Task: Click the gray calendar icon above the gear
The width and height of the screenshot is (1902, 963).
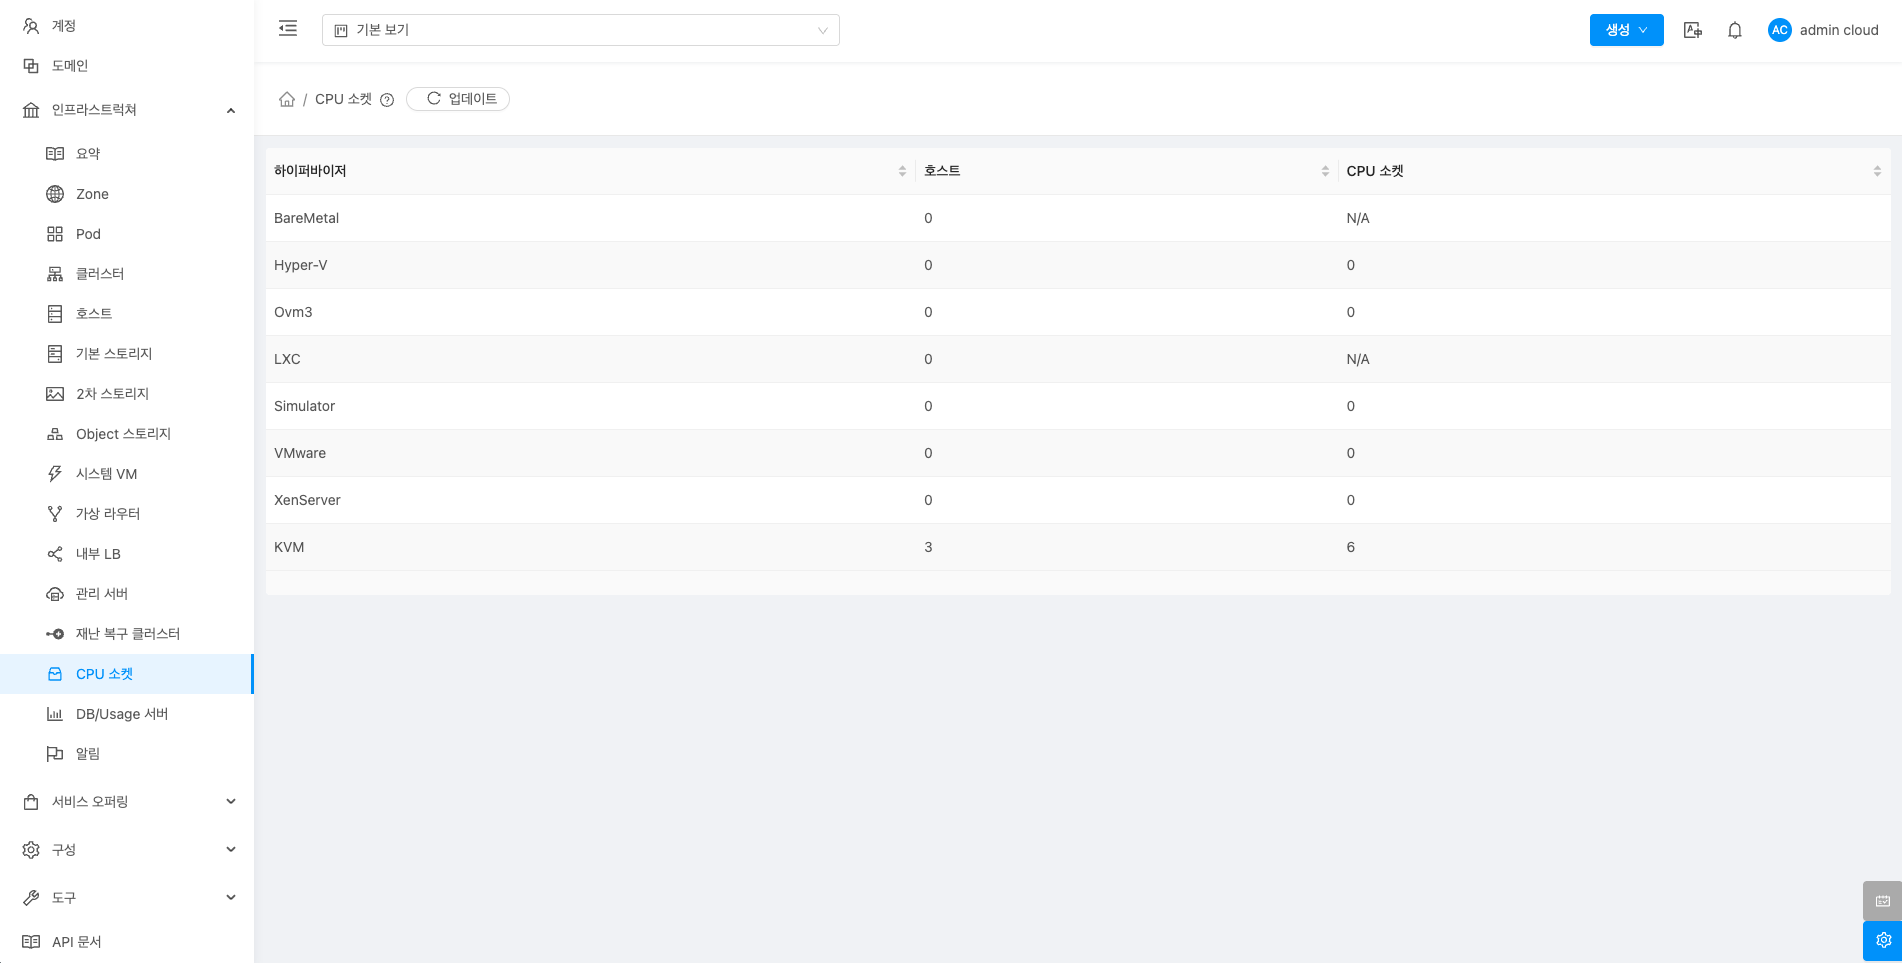Action: click(x=1882, y=900)
